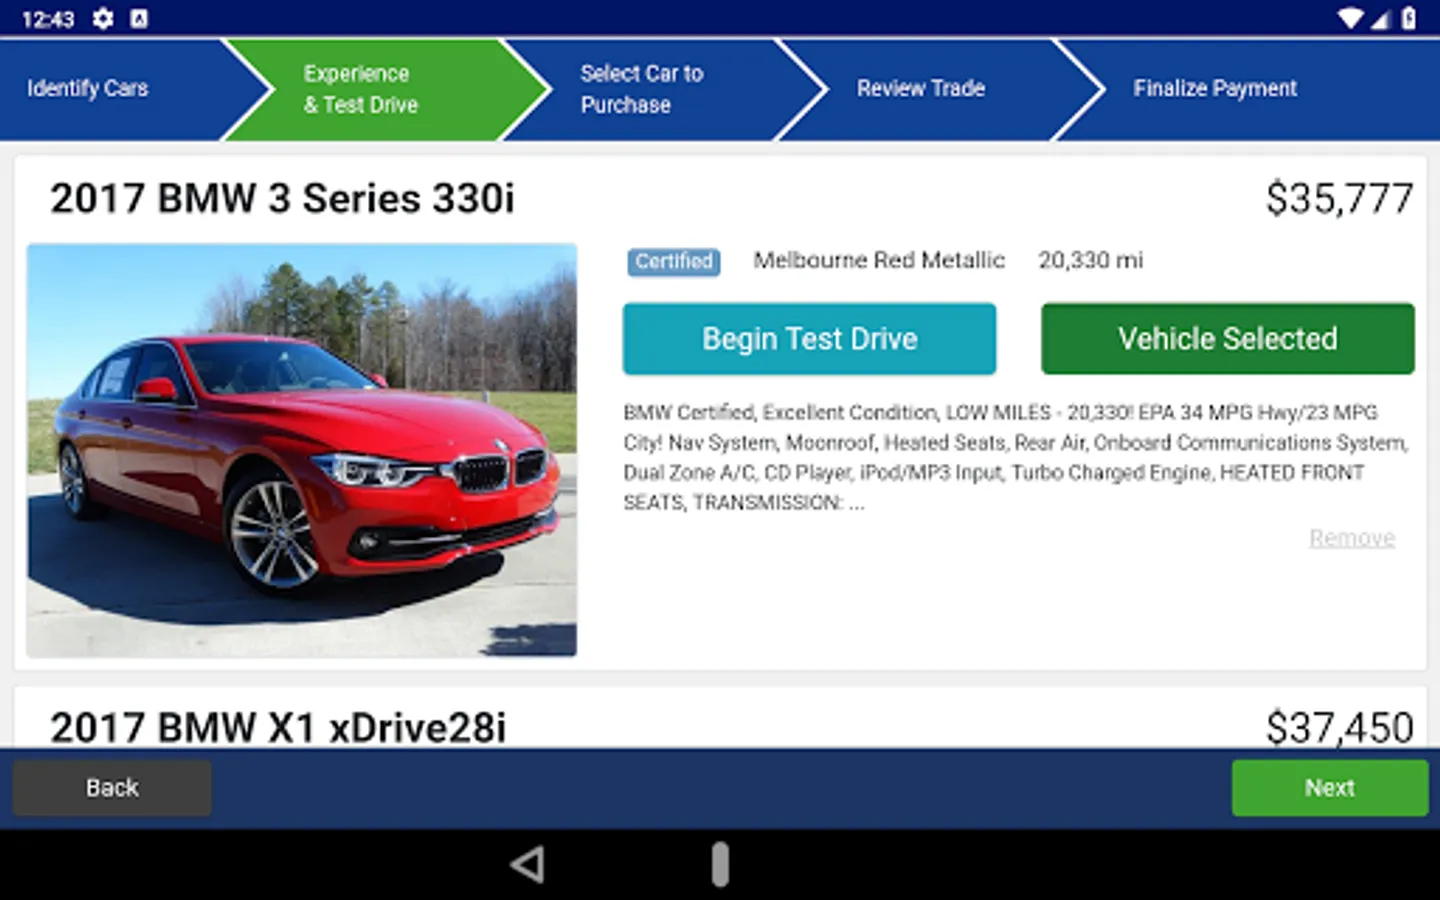Tap the 12:43 clock in status bar
Viewport: 1440px width, 900px height.
pyautogui.click(x=48, y=19)
